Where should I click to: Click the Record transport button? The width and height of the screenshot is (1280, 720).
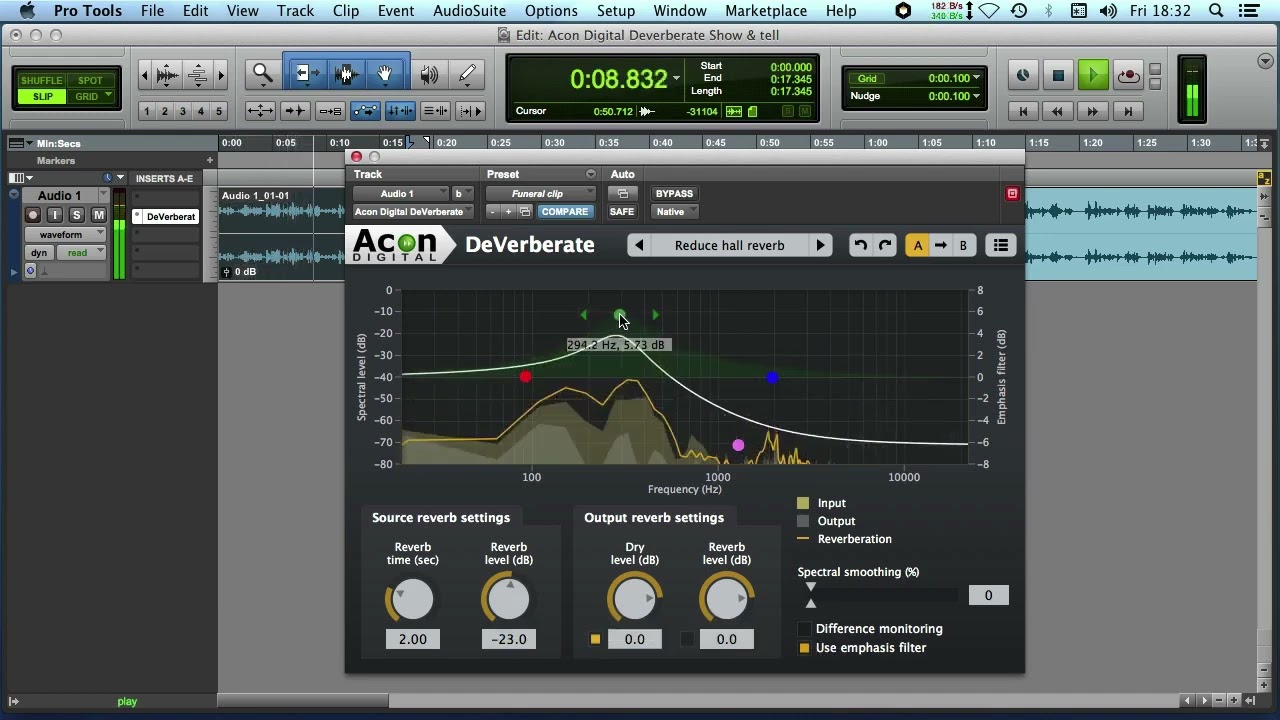(1128, 75)
